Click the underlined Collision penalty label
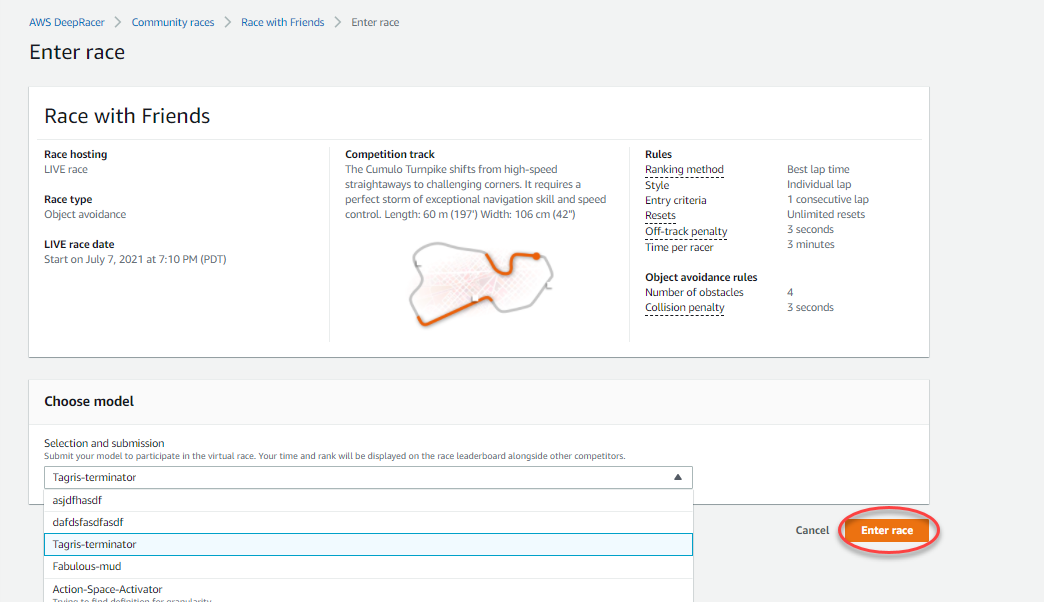 pyautogui.click(x=684, y=308)
